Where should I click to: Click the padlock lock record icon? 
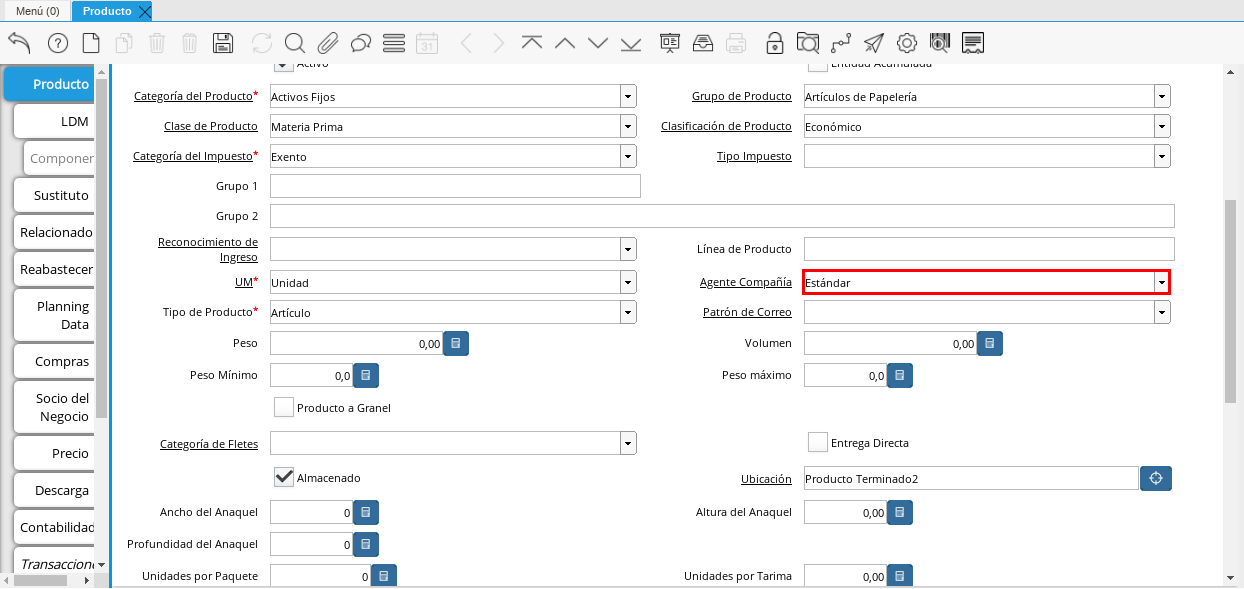point(775,42)
